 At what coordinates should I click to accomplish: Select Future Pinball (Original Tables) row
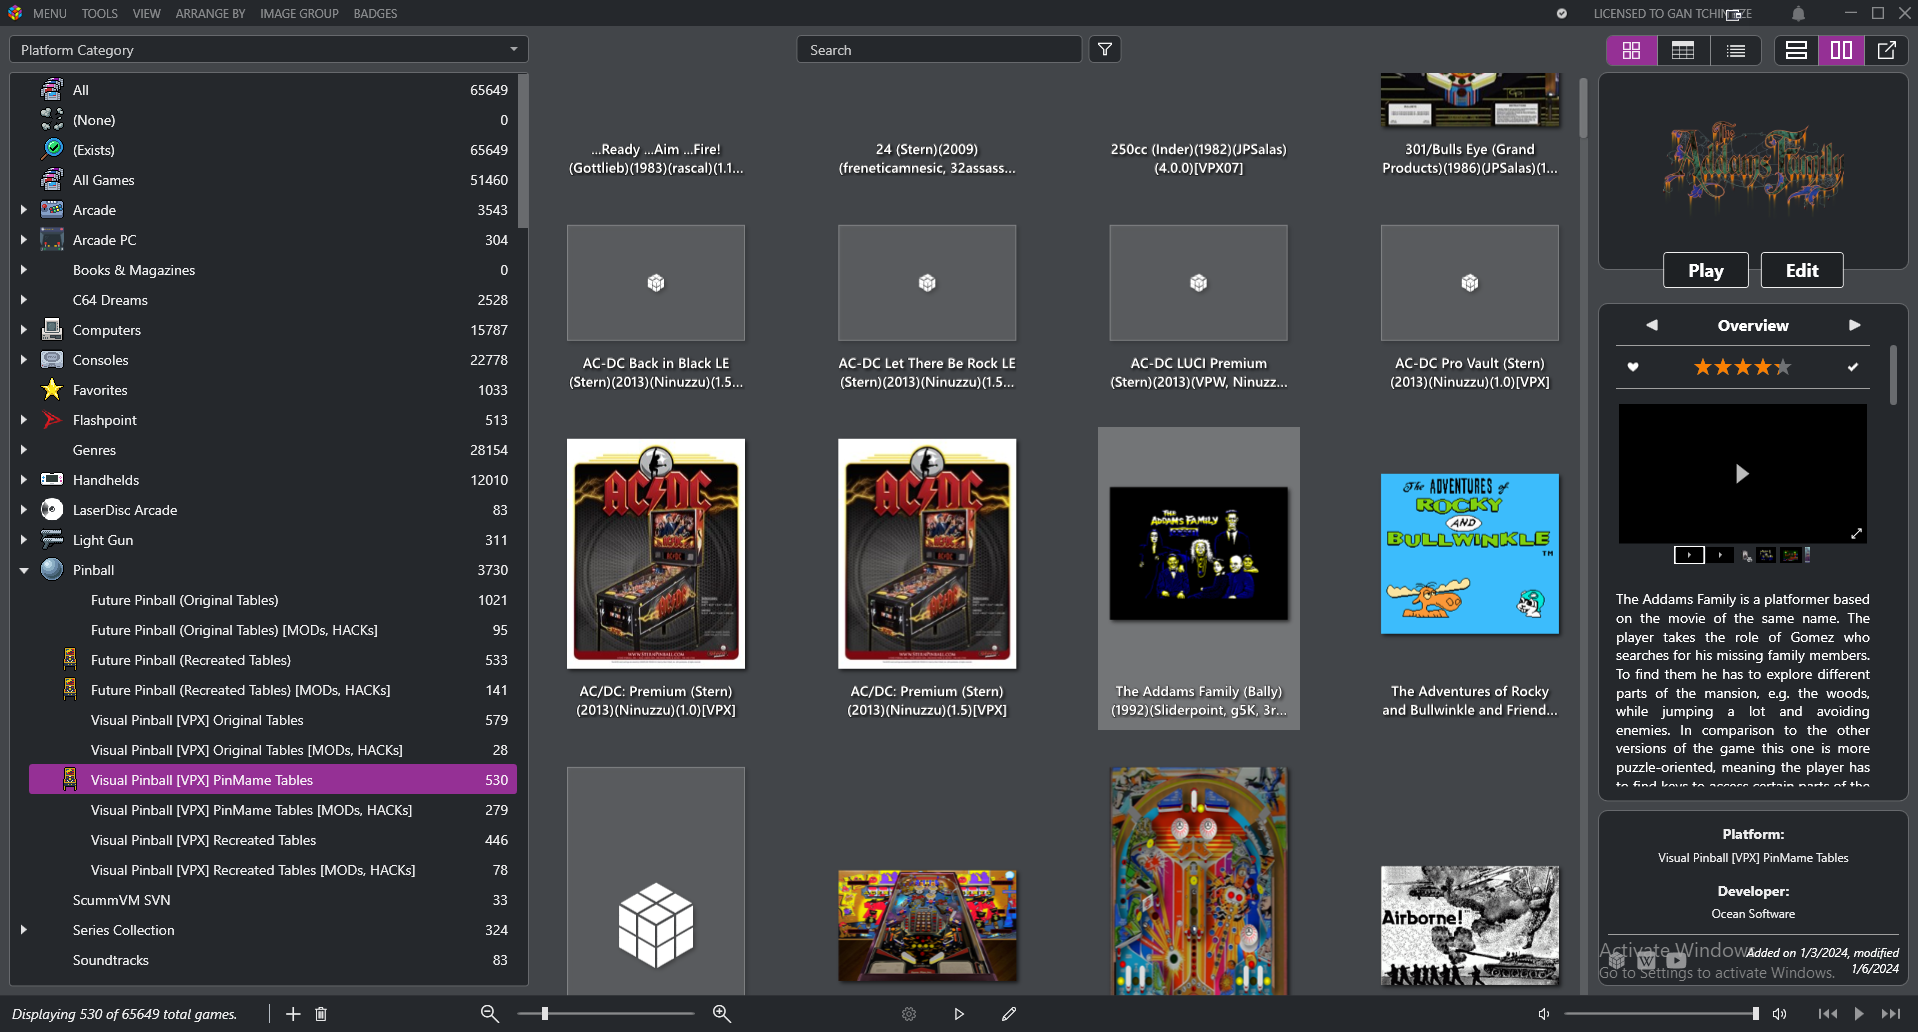pos(272,600)
